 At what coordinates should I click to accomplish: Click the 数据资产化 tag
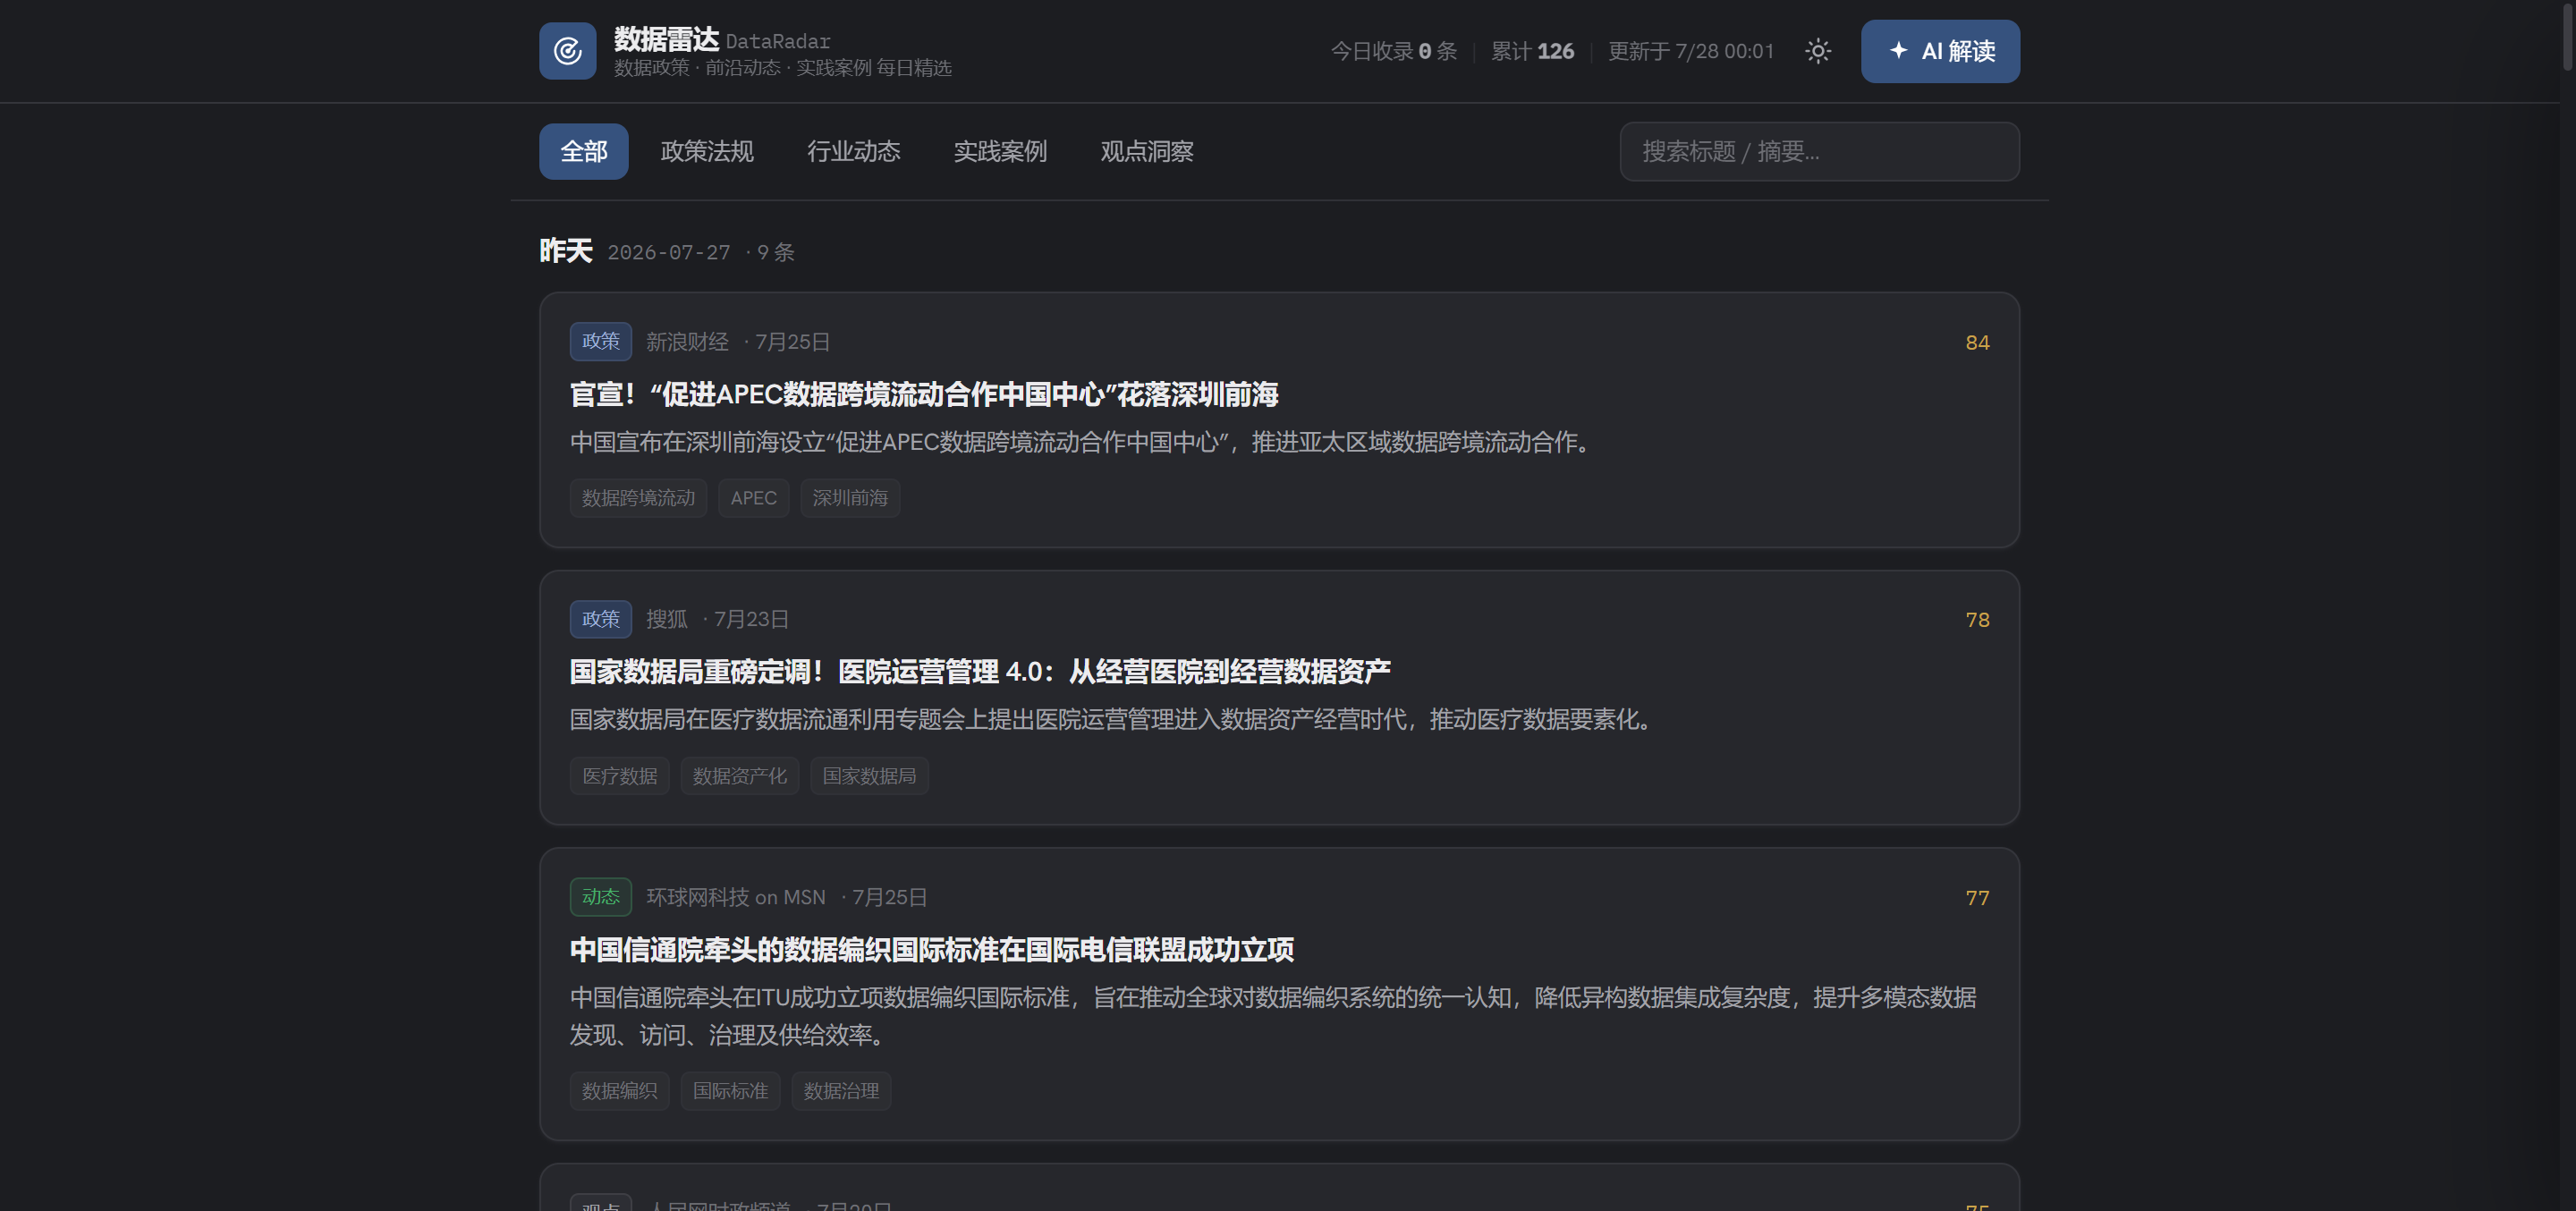click(x=739, y=776)
